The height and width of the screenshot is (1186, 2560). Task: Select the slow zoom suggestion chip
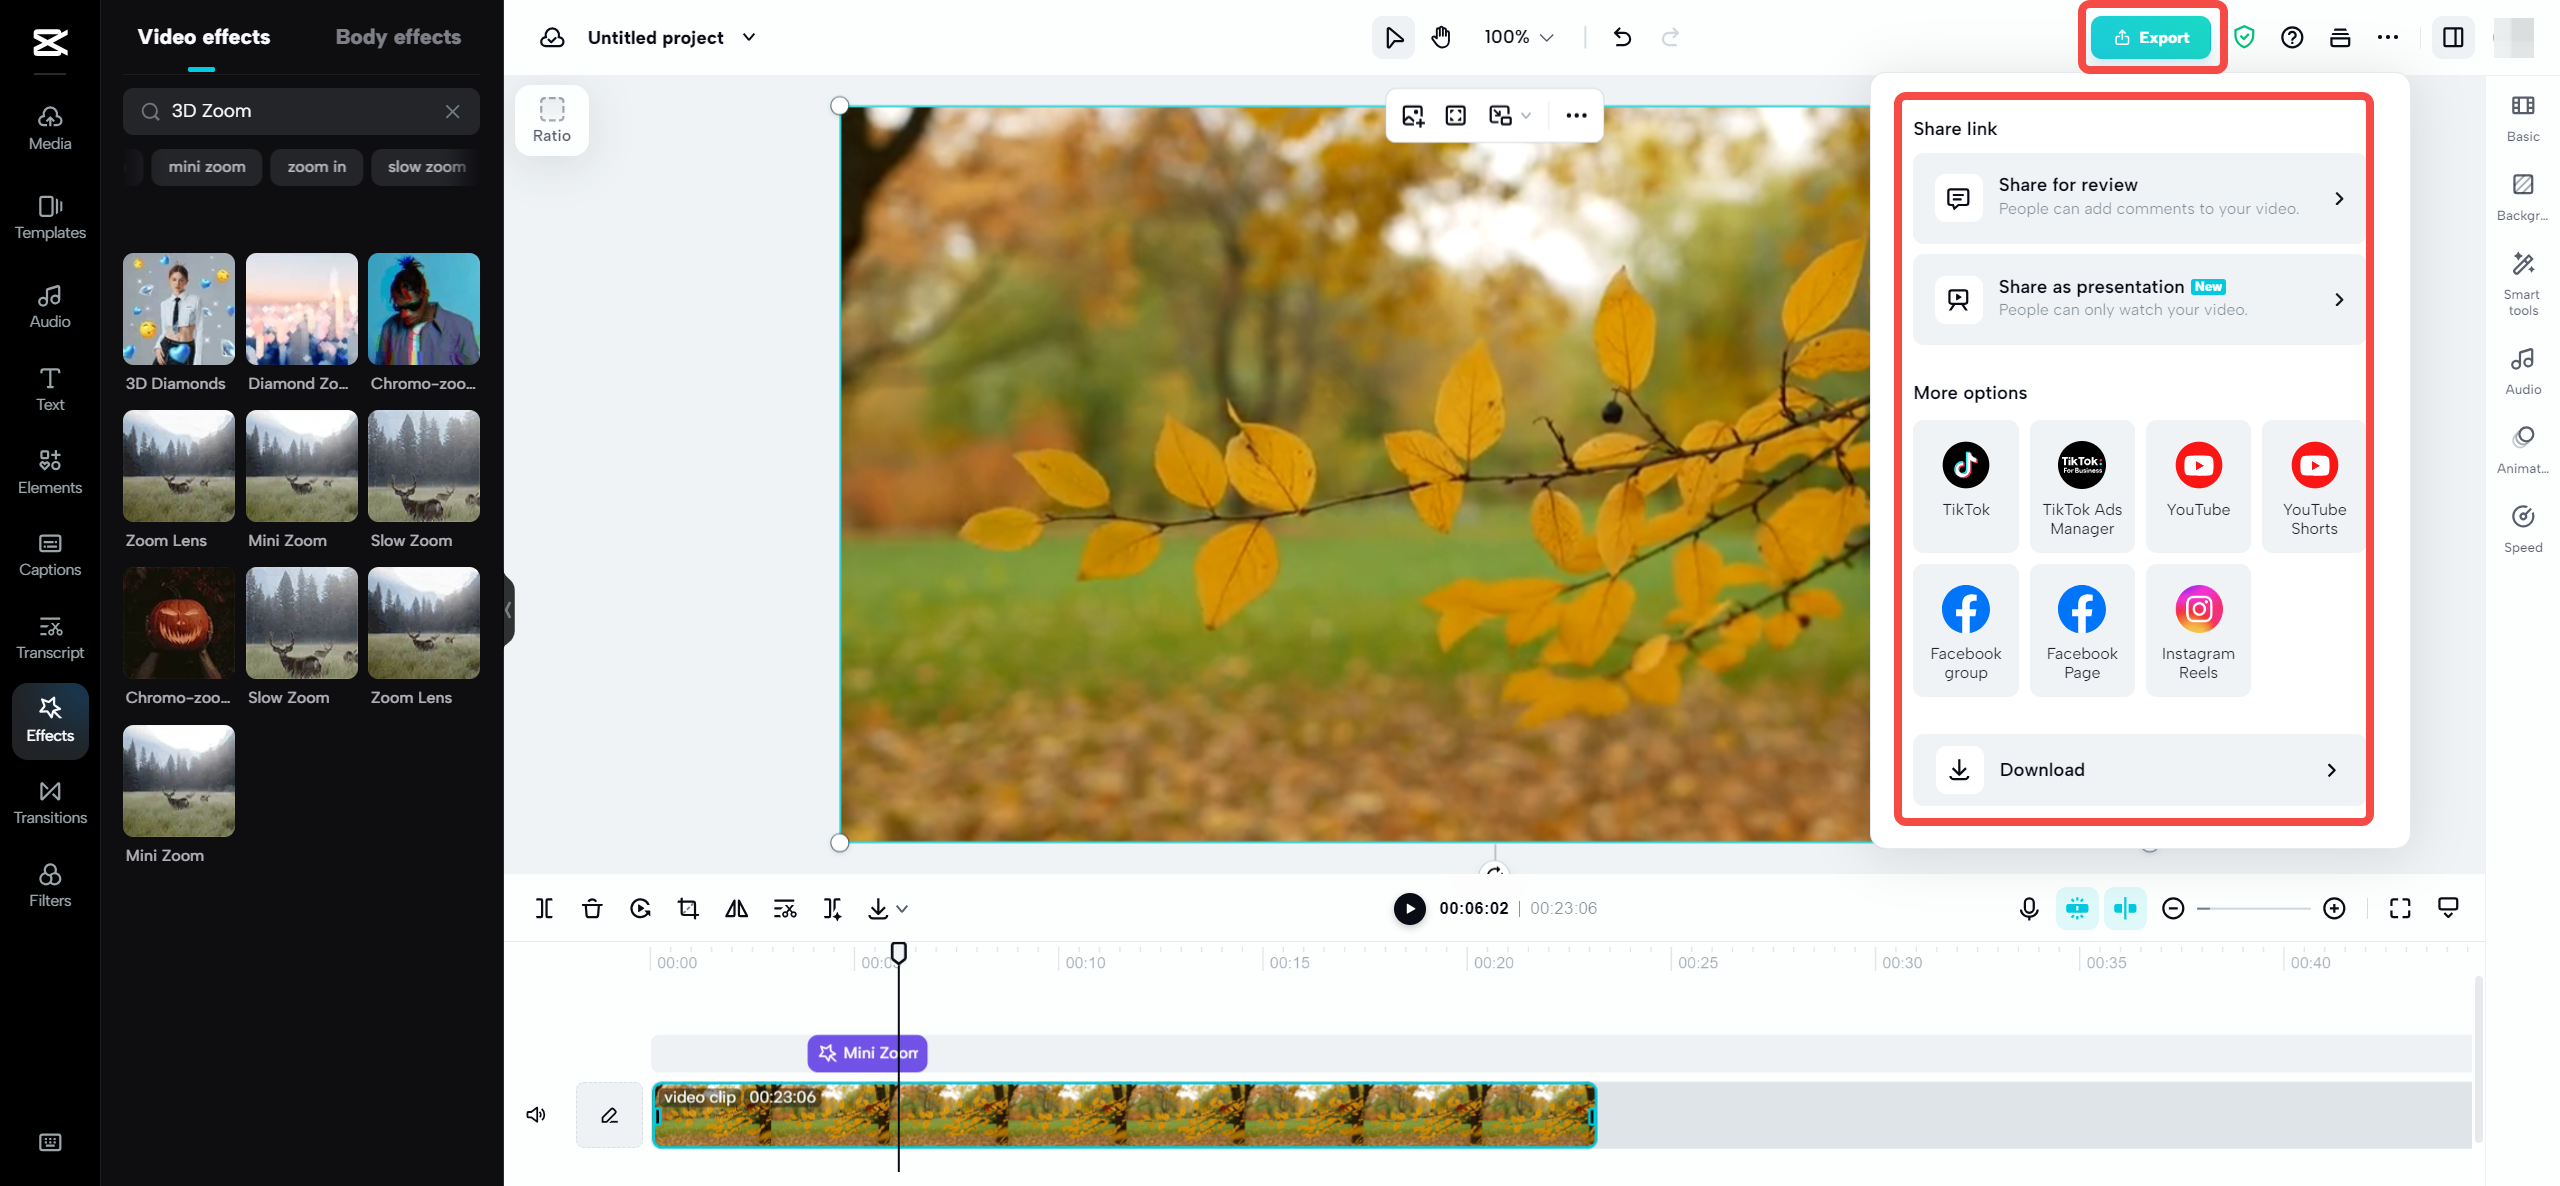(426, 167)
